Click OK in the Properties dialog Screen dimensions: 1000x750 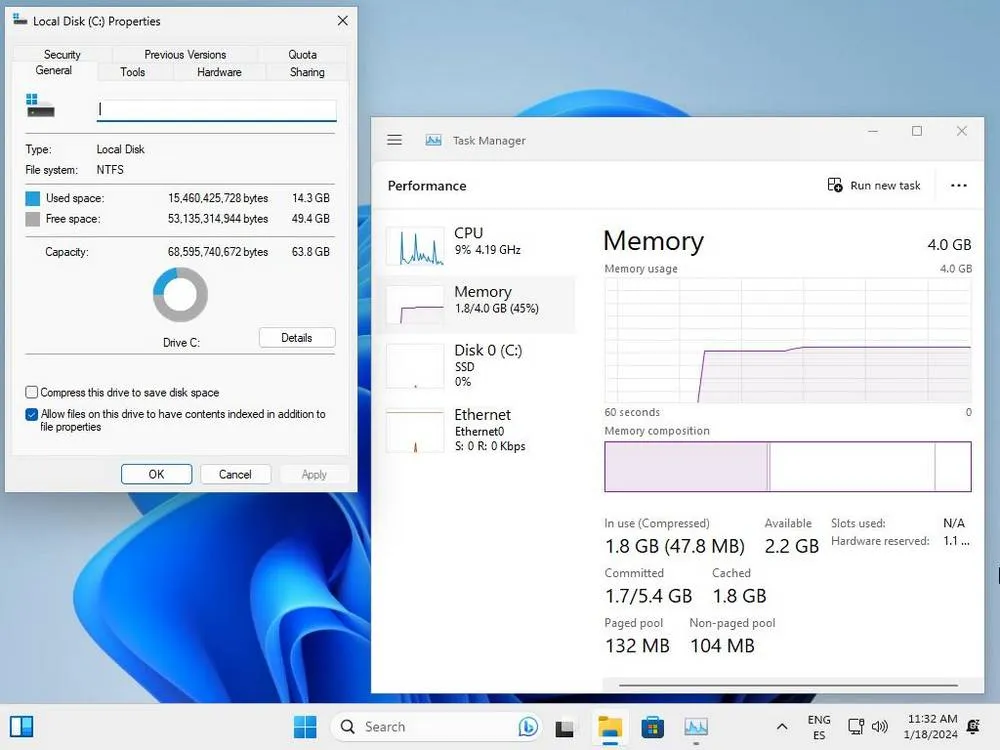156,474
